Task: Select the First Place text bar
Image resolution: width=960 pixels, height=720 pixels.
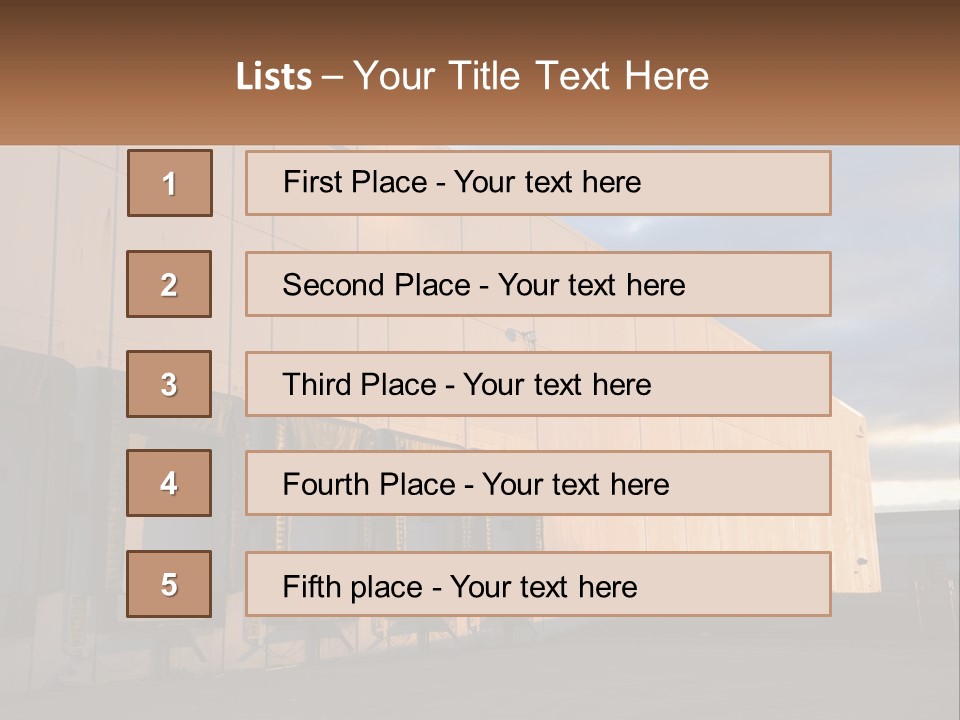Action: click(538, 183)
